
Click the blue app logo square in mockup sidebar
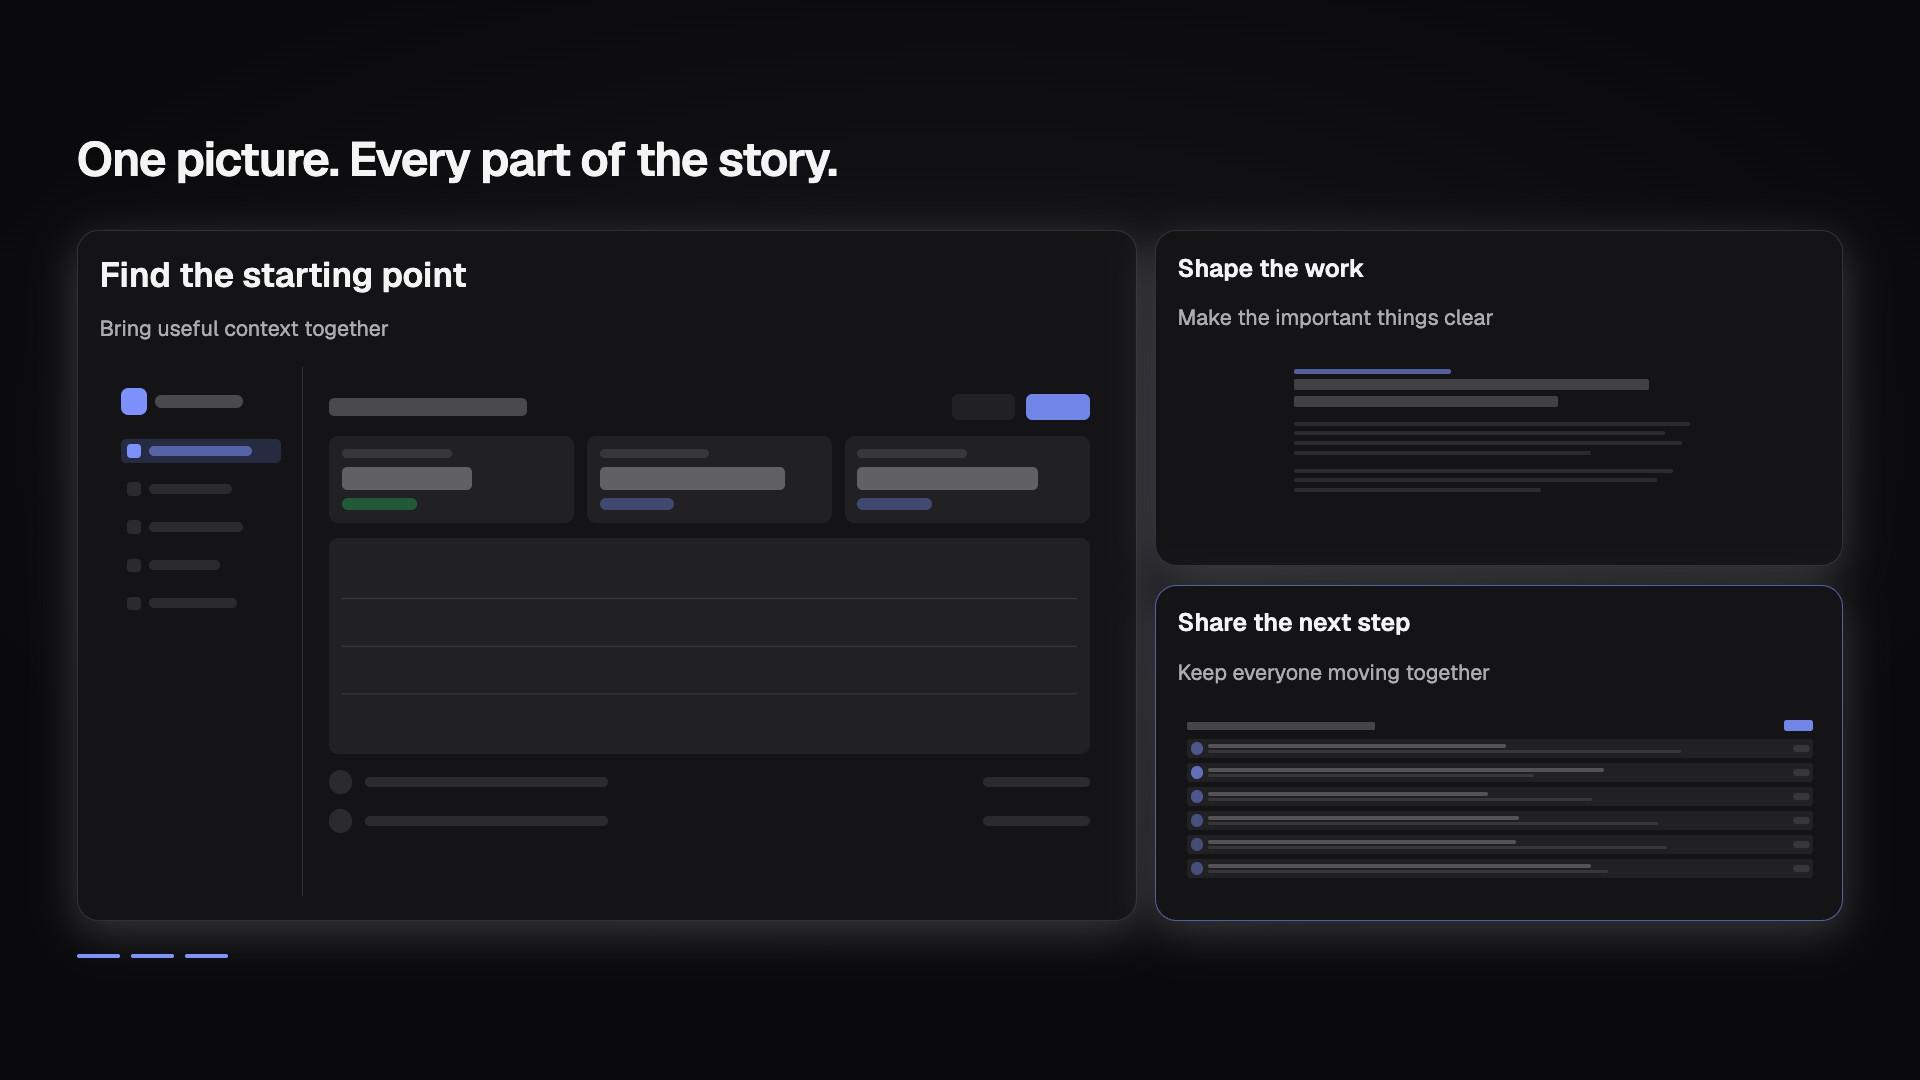[134, 402]
